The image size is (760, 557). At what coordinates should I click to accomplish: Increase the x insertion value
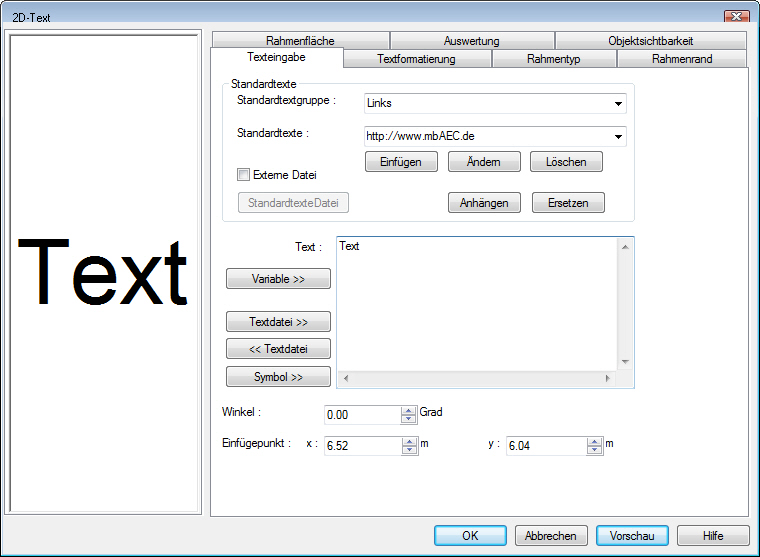point(410,442)
